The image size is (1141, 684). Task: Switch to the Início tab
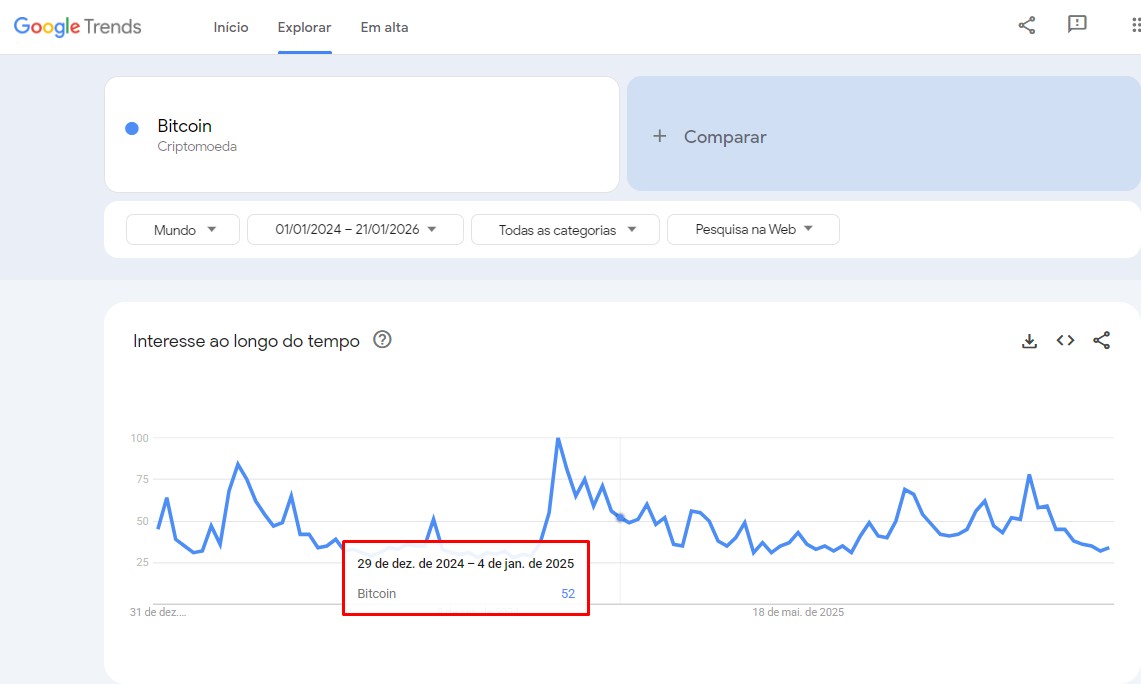pyautogui.click(x=231, y=27)
